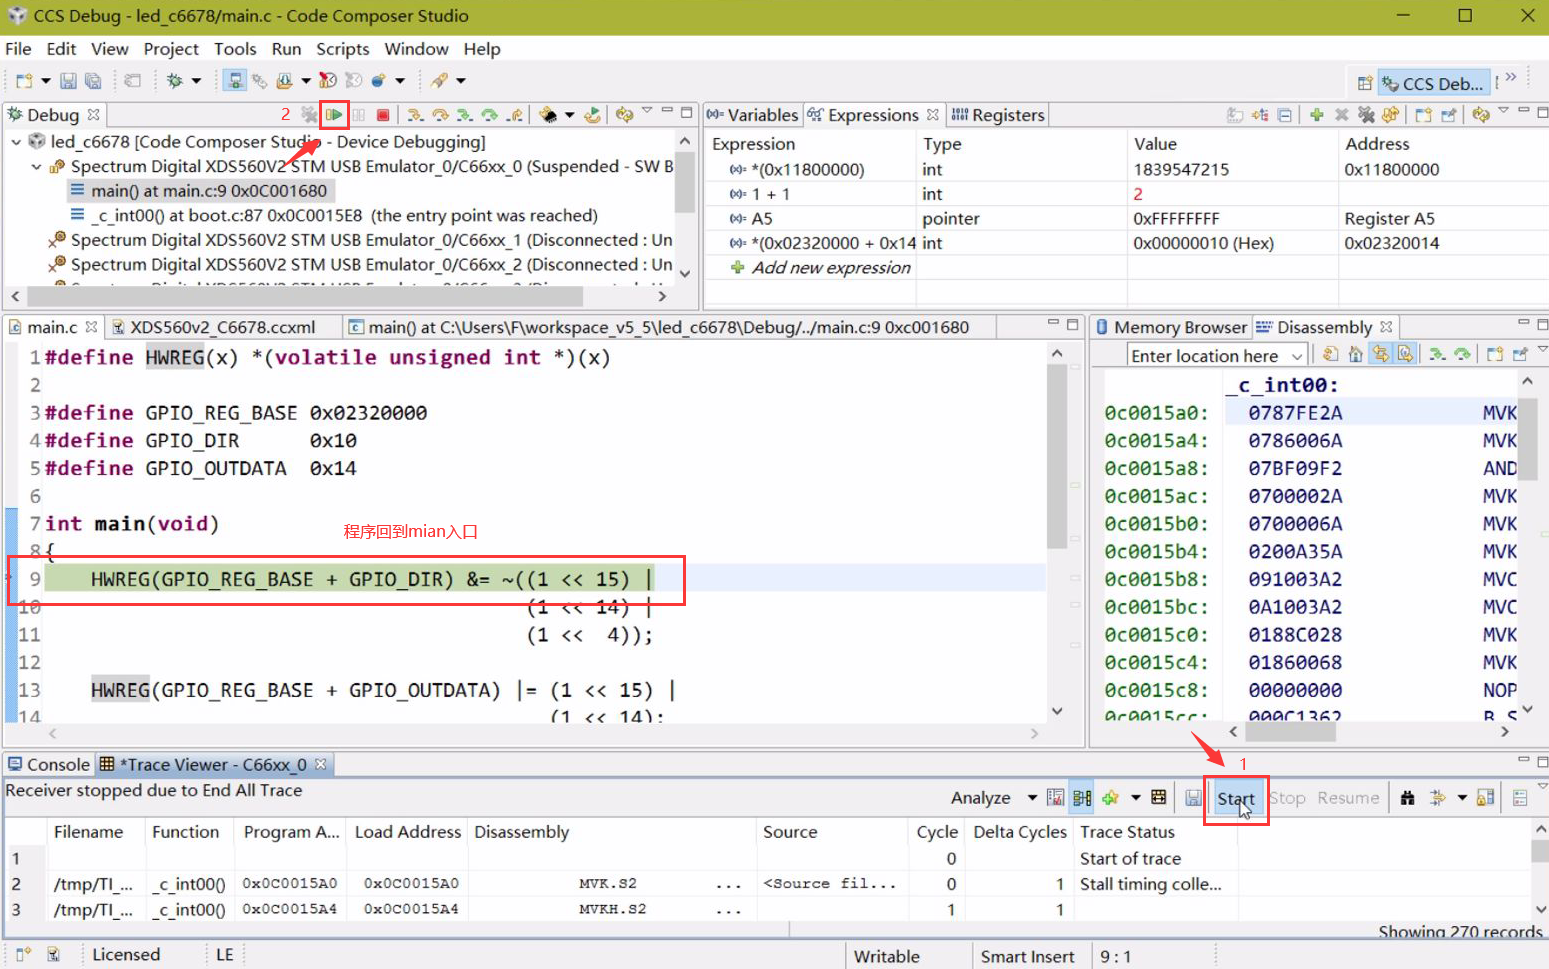Click the Add new expression plus icon

point(737,267)
